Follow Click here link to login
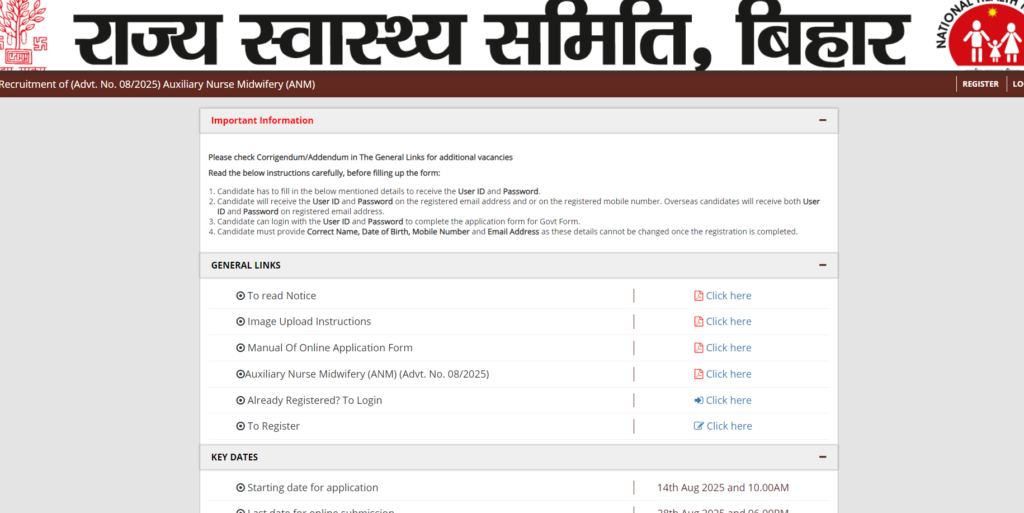 [x=728, y=400]
